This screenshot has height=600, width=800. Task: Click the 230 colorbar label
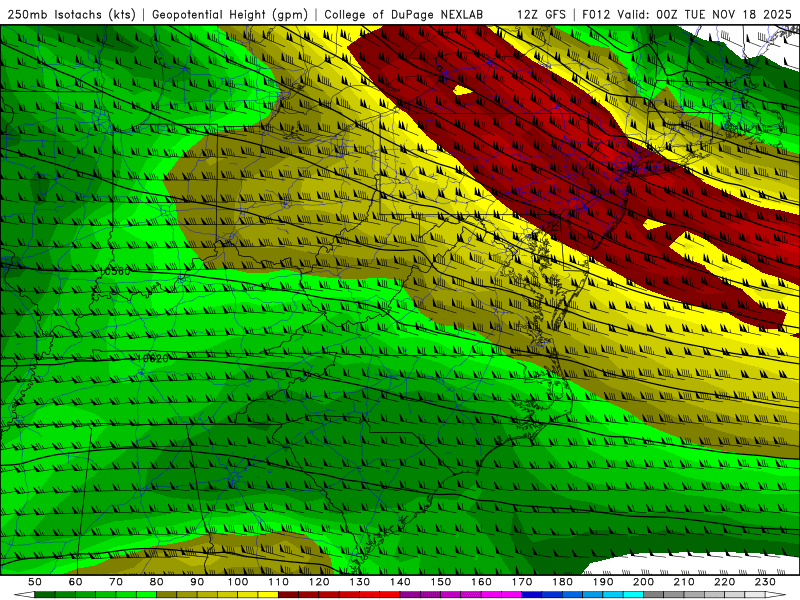tap(766, 582)
